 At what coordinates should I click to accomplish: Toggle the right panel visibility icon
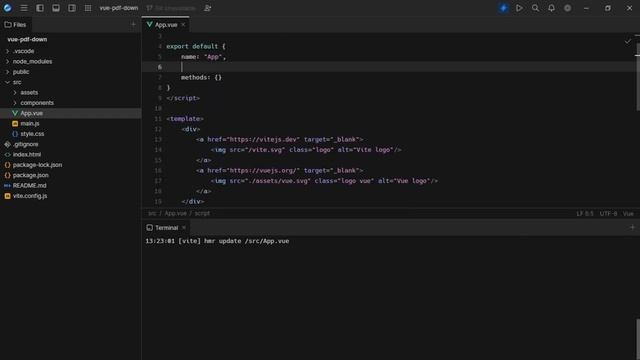pos(72,8)
